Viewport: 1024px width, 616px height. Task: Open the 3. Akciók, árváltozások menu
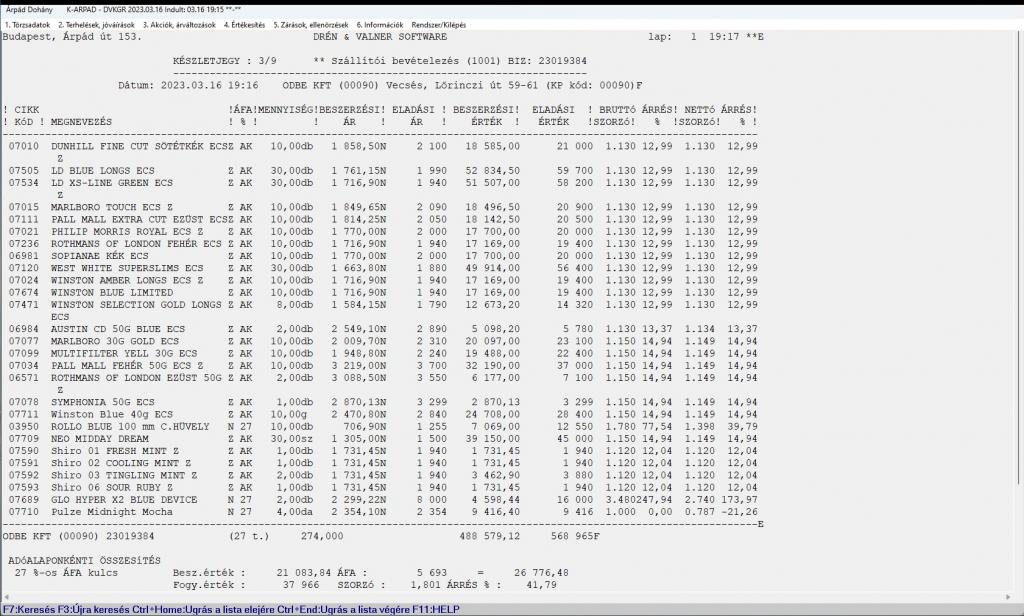[x=180, y=24]
